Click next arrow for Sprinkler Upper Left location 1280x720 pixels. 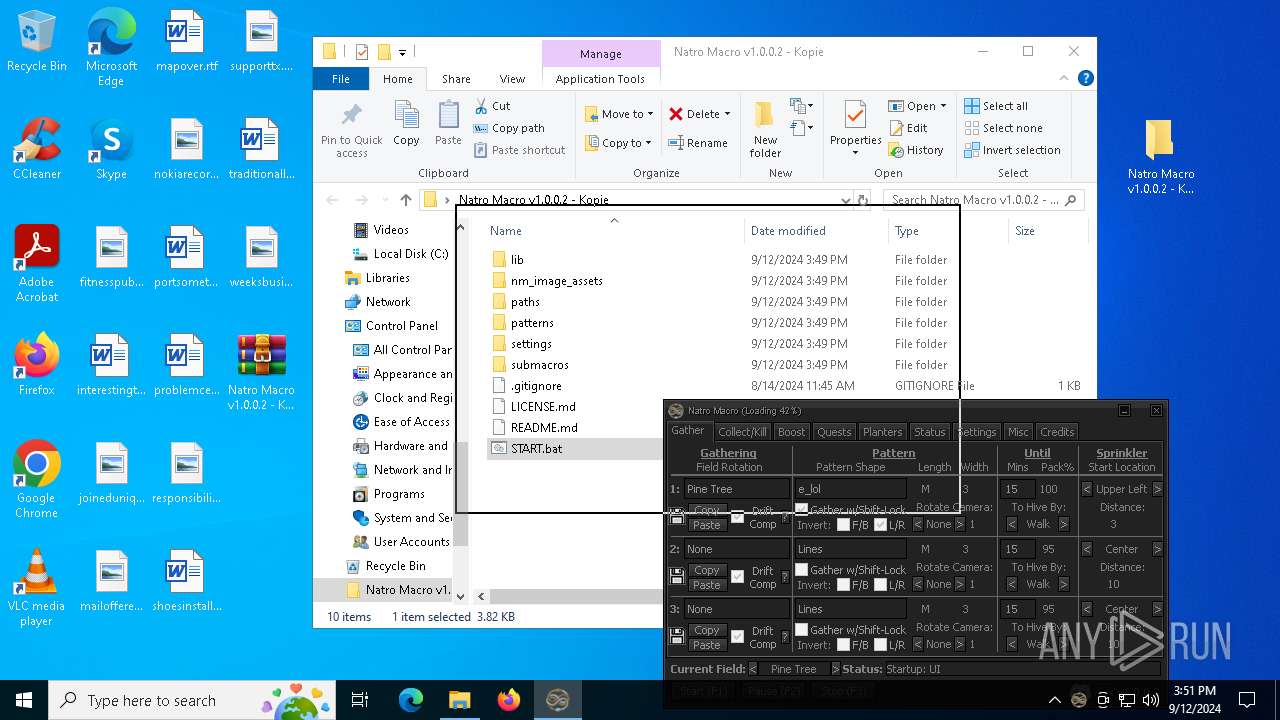(1157, 489)
